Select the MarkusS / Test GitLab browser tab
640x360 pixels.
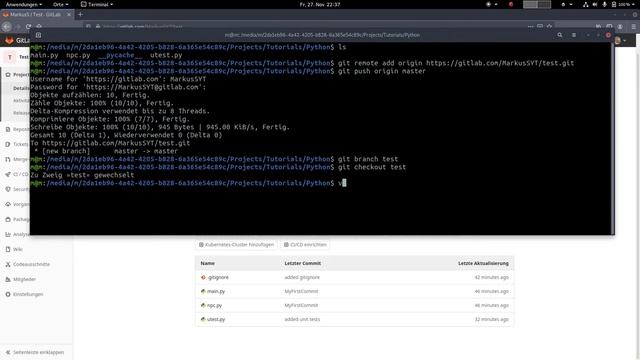tap(36, 14)
